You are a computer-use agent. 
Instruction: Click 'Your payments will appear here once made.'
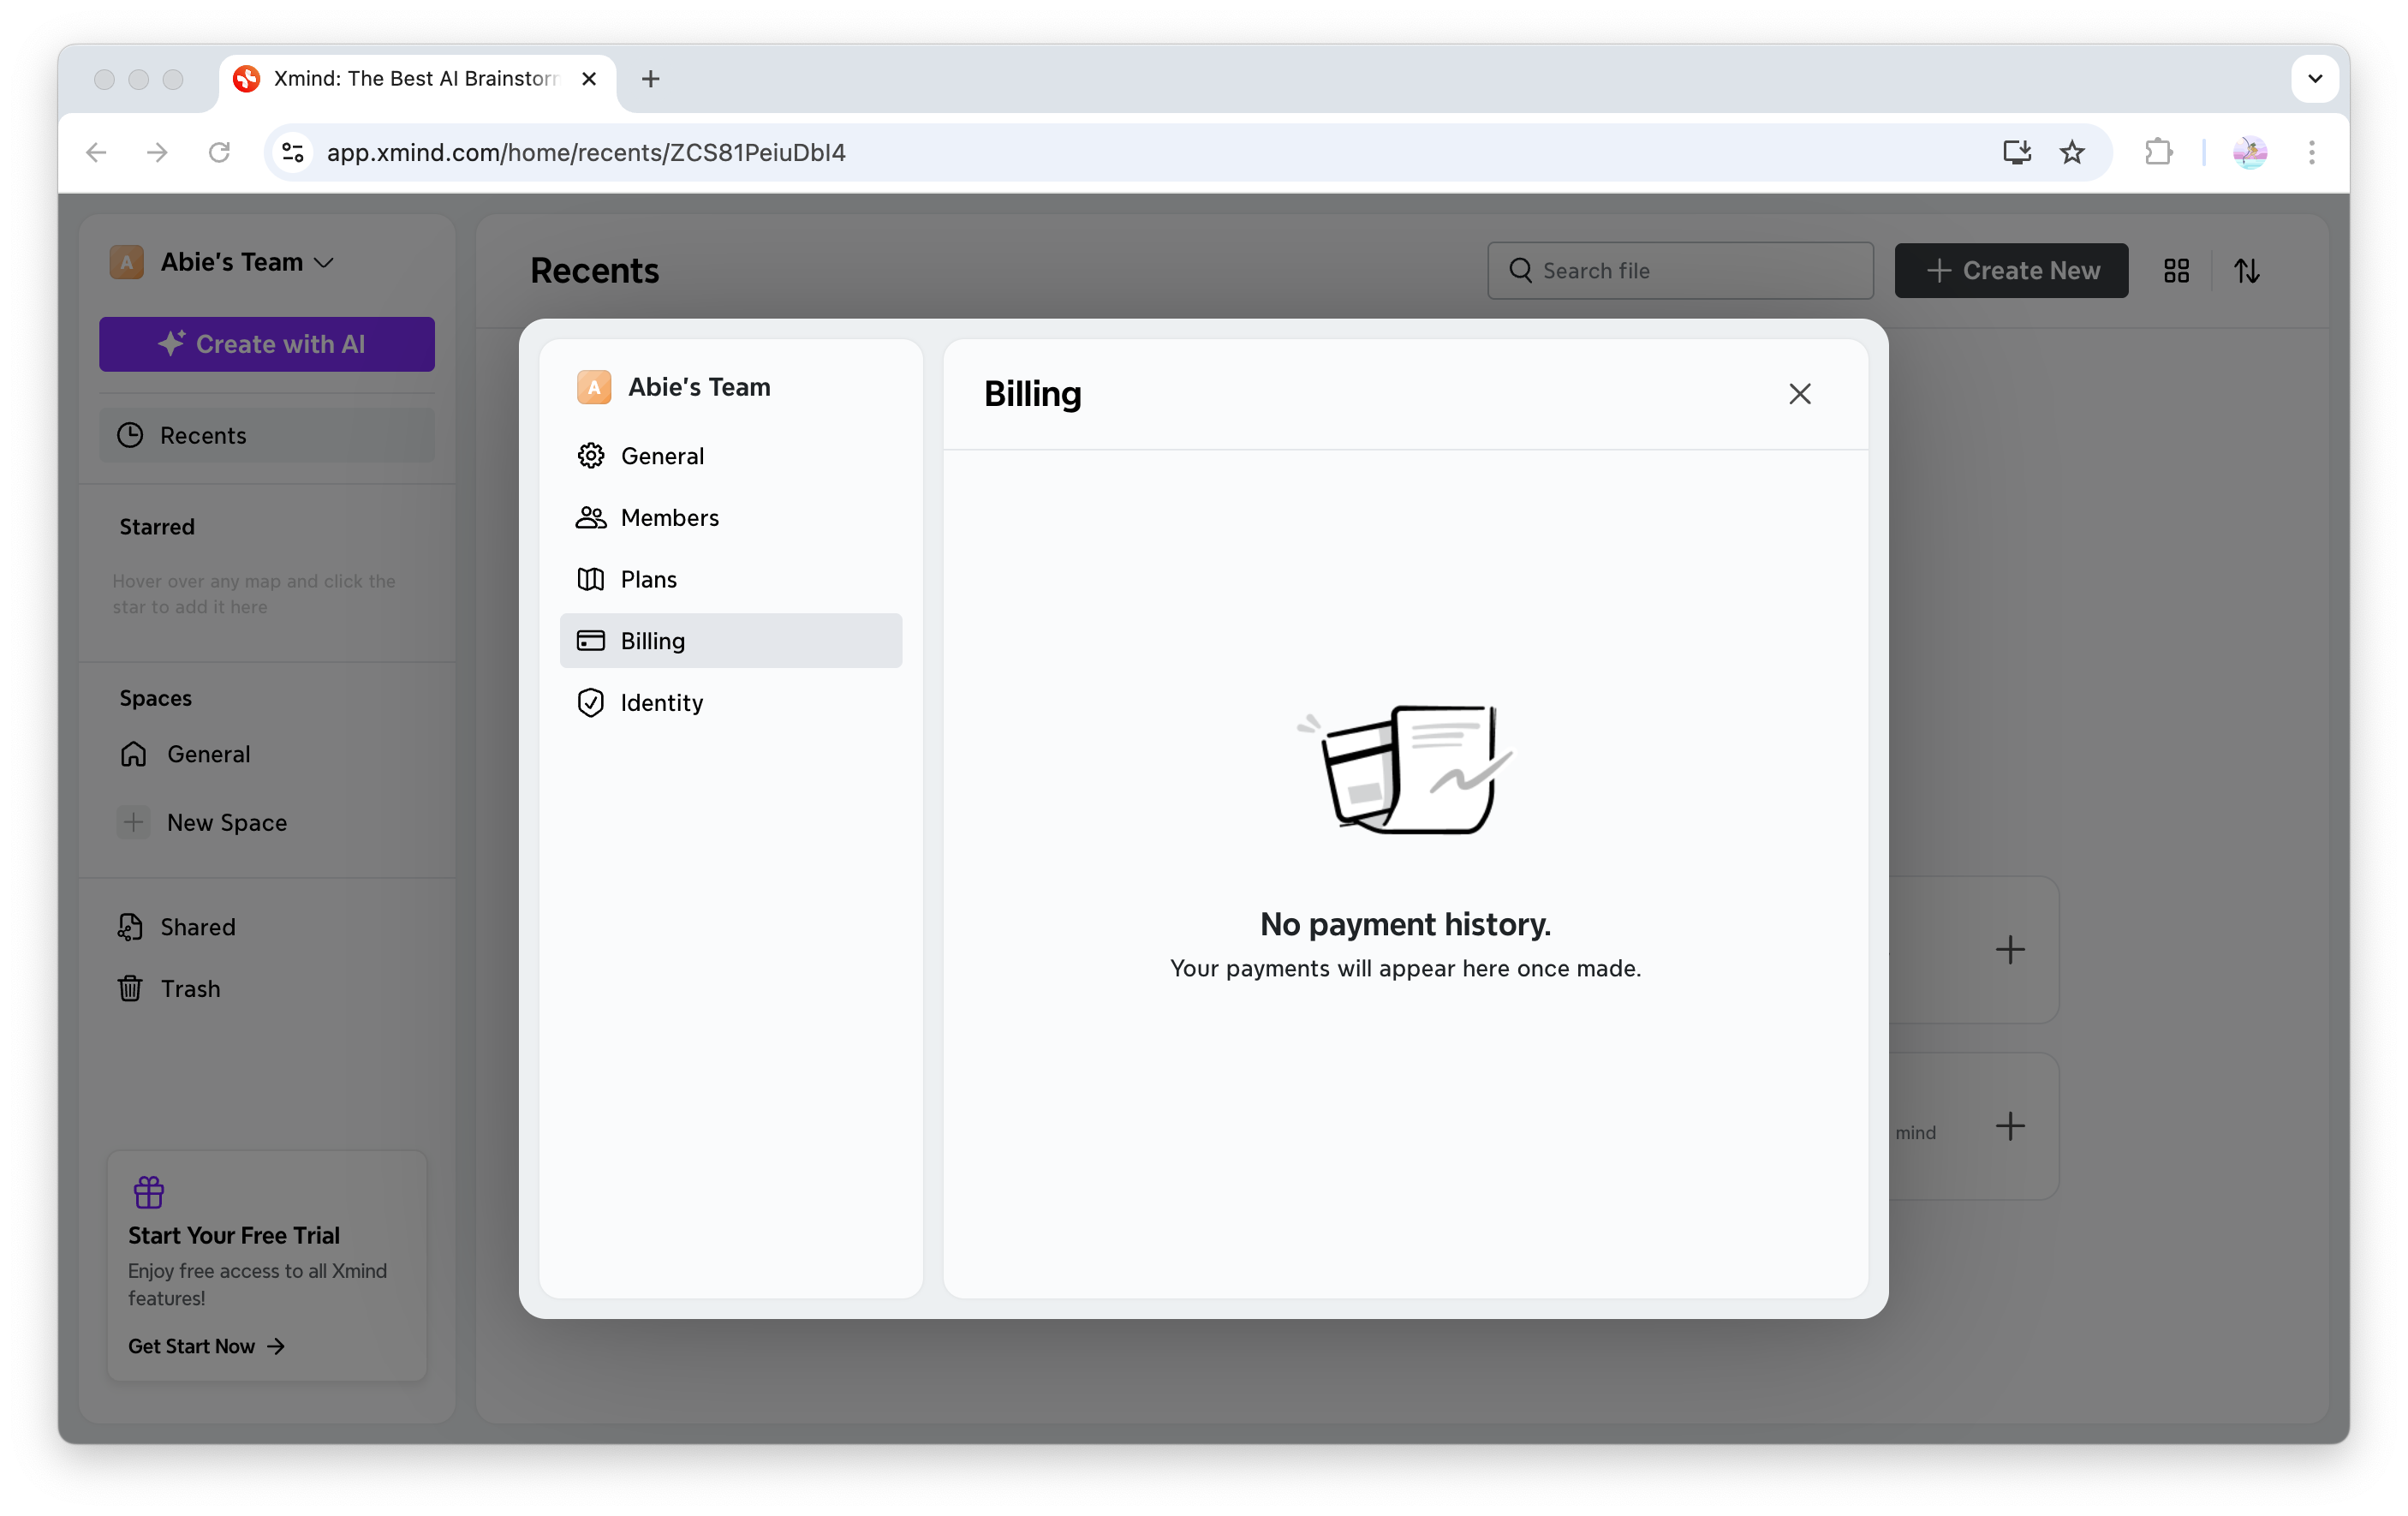pos(1405,968)
